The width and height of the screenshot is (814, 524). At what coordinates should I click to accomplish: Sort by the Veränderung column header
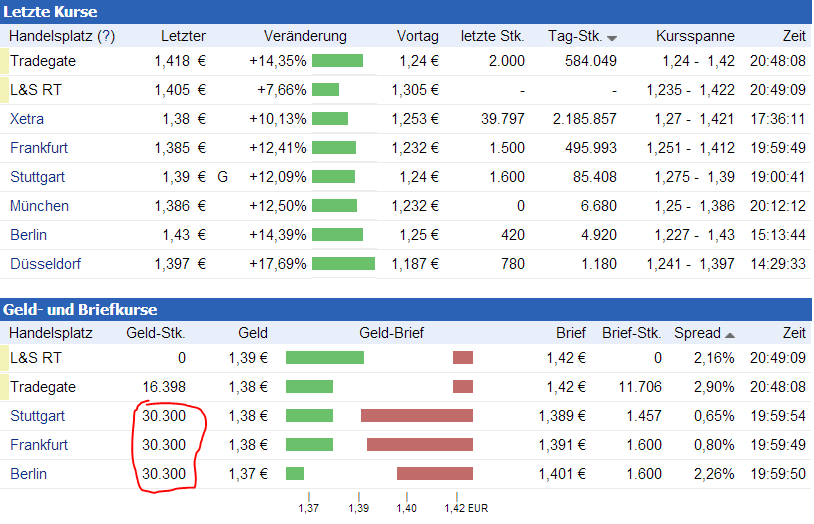305,36
